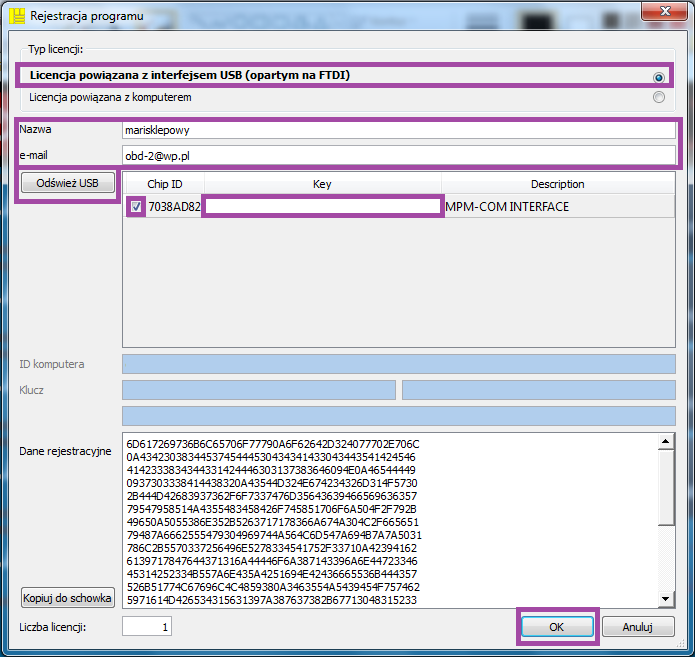Click registration data line starting 79547958
Viewport: 696px width, 657px height.
(272, 509)
